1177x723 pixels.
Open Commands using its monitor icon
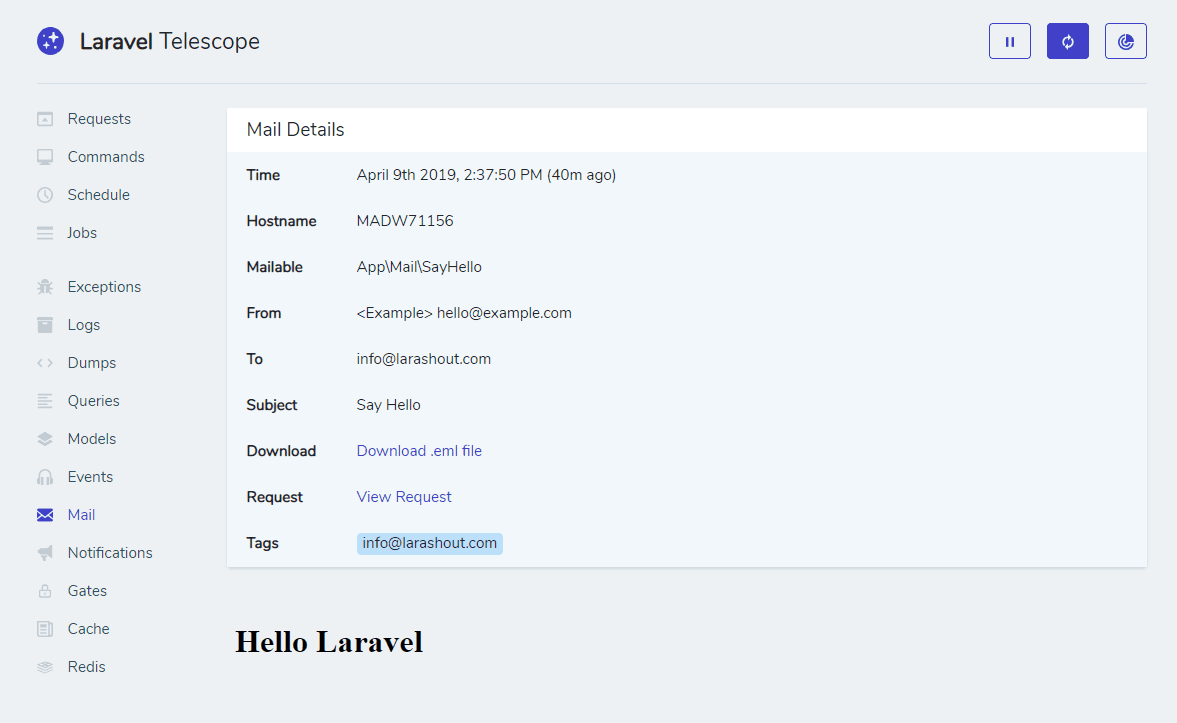coord(44,156)
